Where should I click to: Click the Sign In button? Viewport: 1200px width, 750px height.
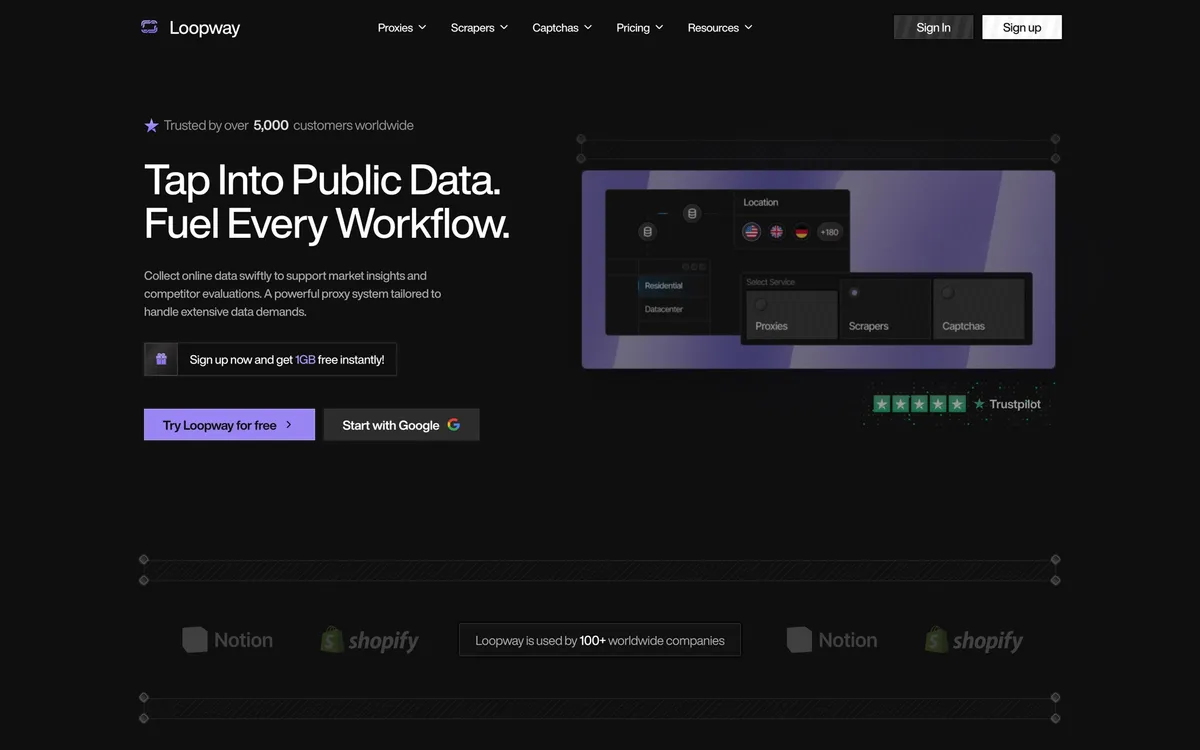933,27
